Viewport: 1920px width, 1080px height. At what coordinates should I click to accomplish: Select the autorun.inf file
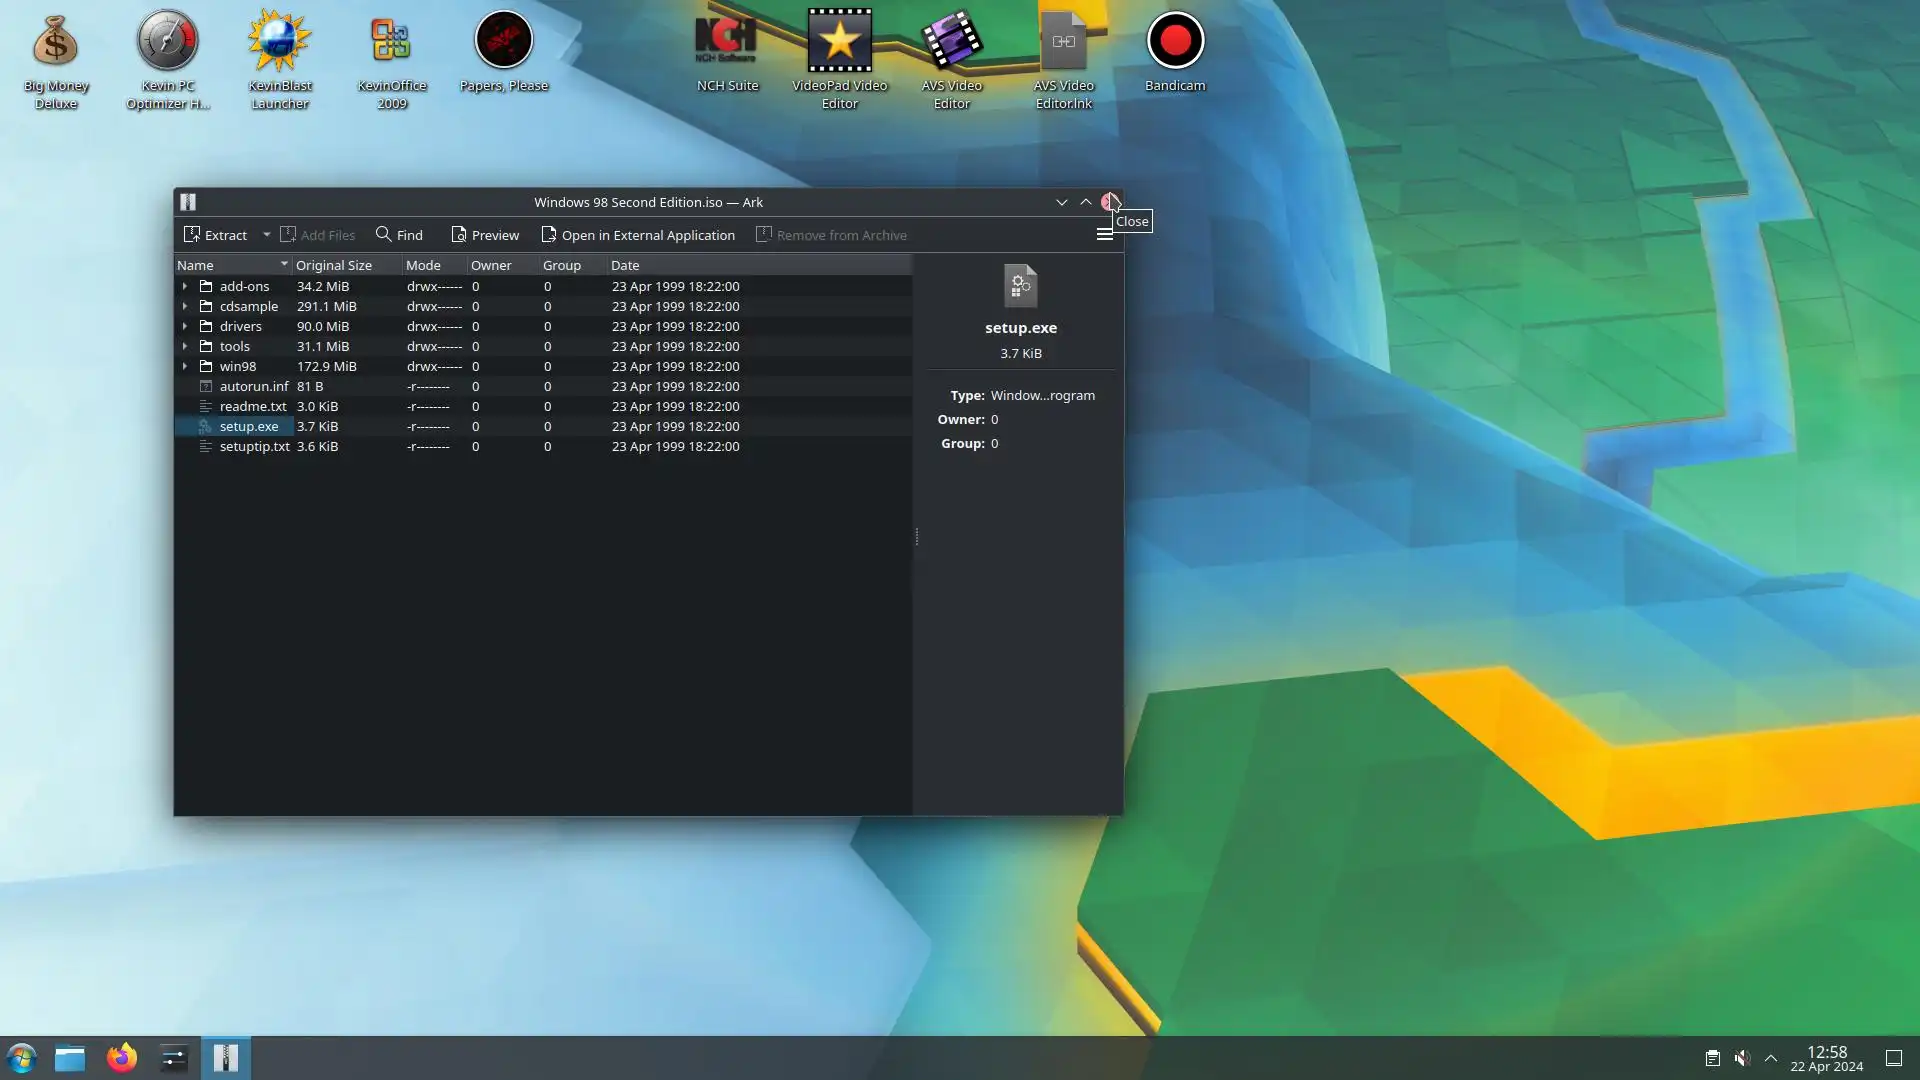coord(253,386)
